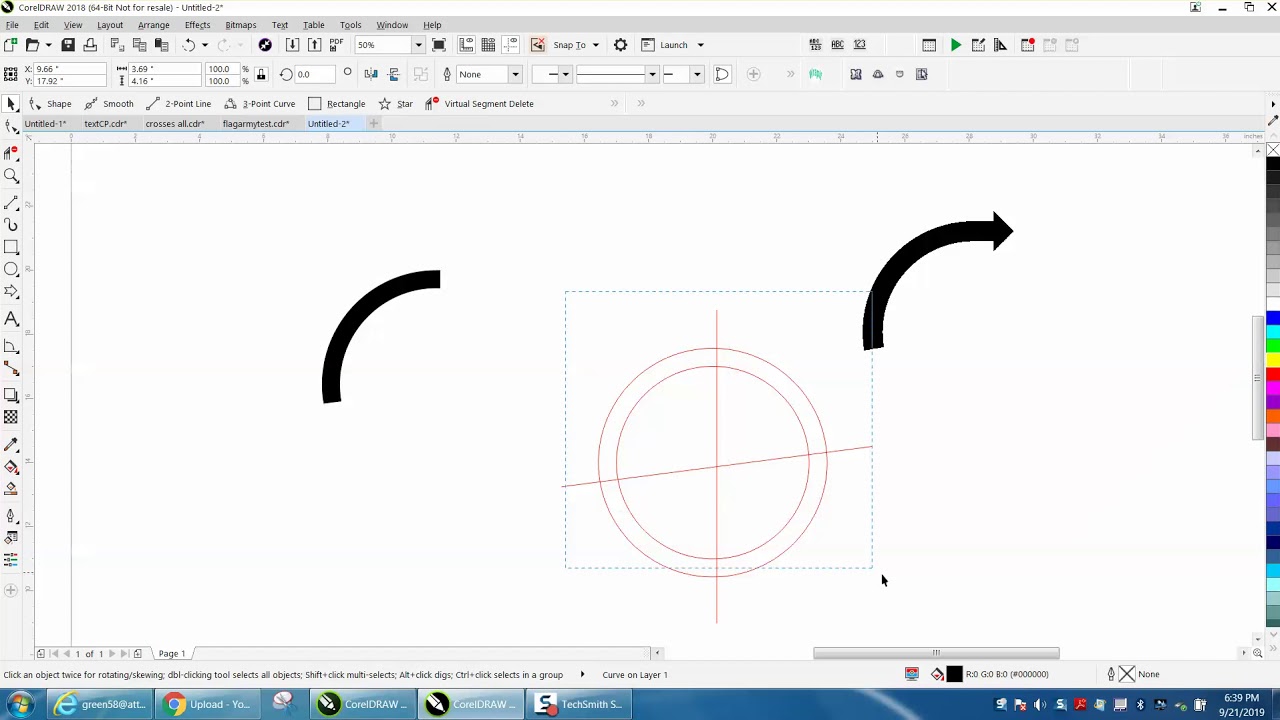1280x720 pixels.
Task: Choose the 3-Point Curve tool
Action: (260, 104)
